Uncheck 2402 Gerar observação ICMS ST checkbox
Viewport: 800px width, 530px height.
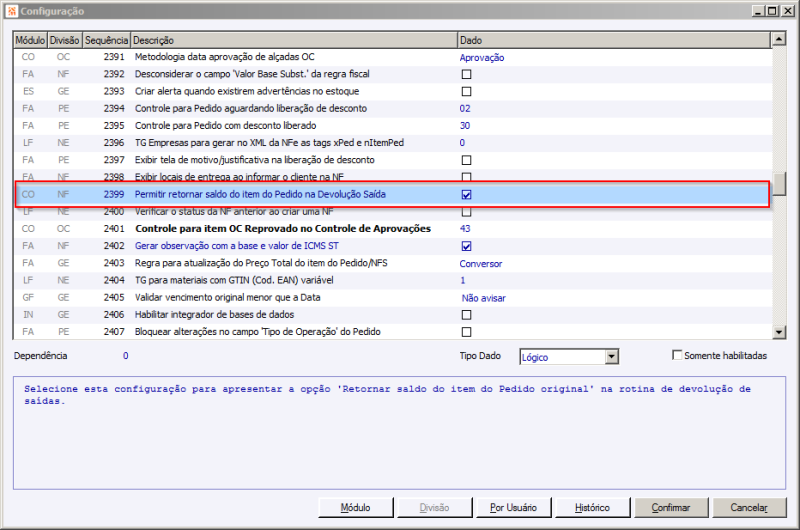click(x=466, y=246)
